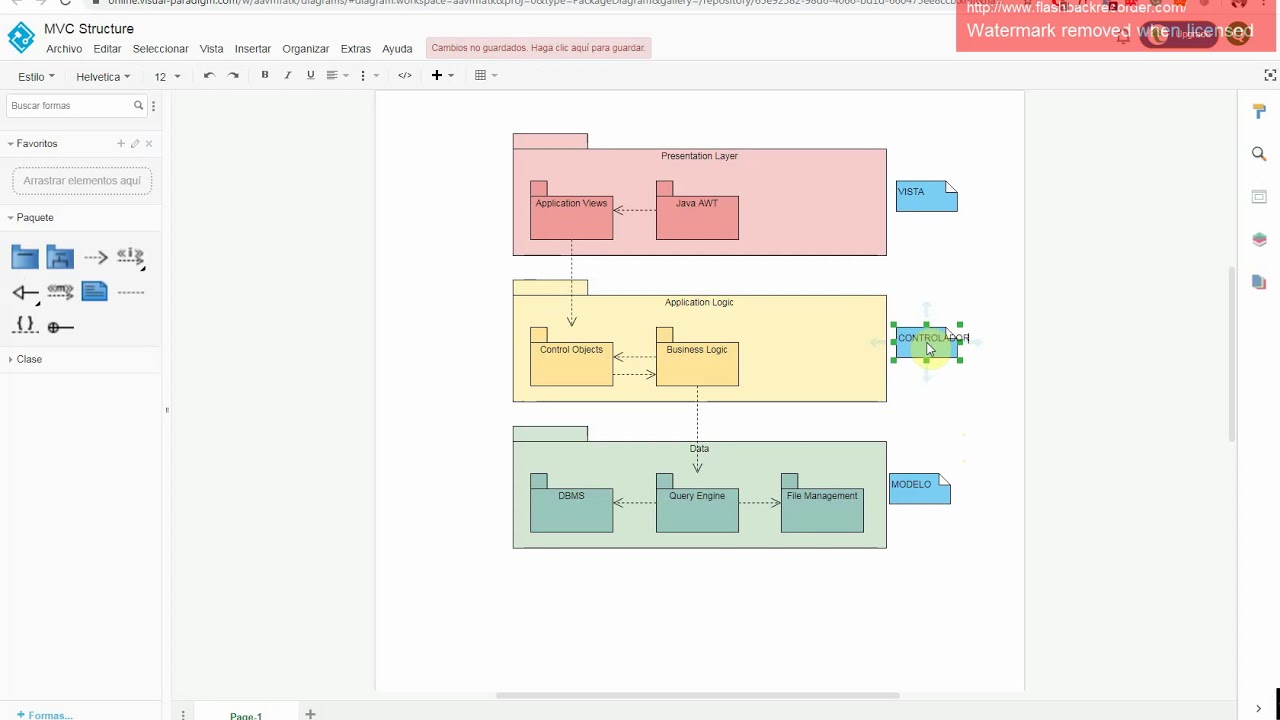Open the plus insert dropdown
Screen dimensions: 1280x720
[442, 75]
